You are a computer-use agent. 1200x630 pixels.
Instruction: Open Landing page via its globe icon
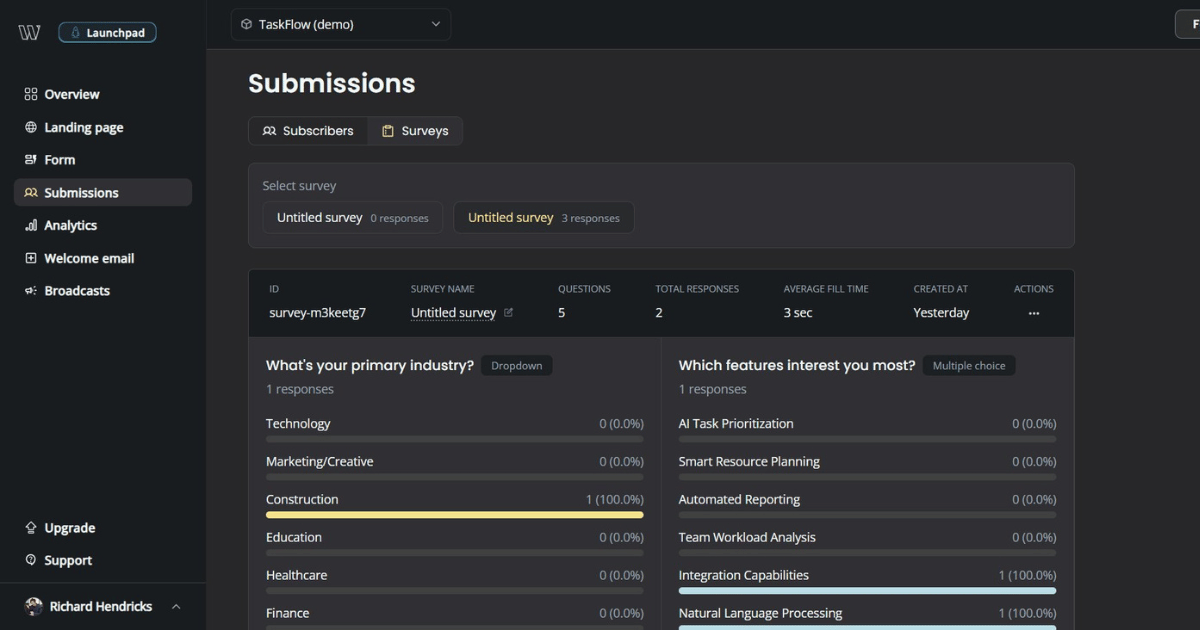tap(31, 127)
